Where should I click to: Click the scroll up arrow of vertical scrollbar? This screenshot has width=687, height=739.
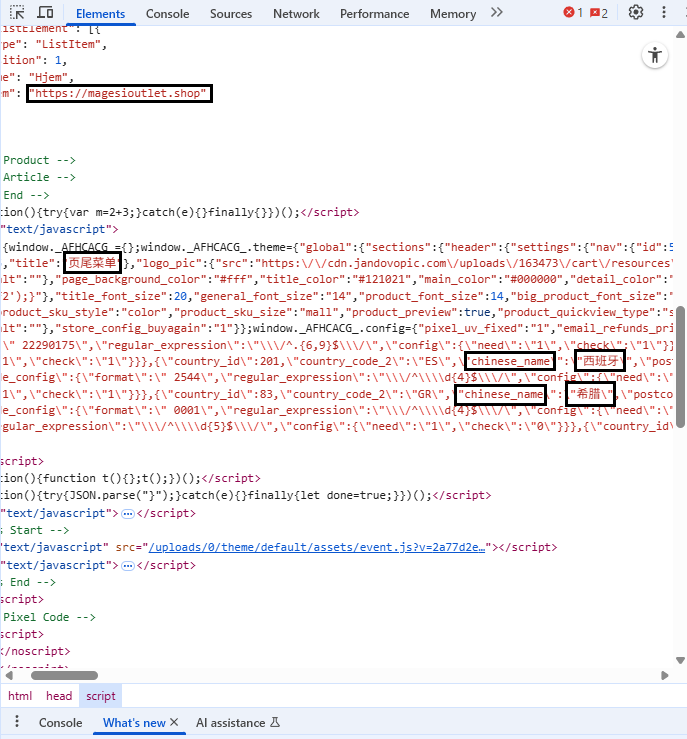click(680, 35)
